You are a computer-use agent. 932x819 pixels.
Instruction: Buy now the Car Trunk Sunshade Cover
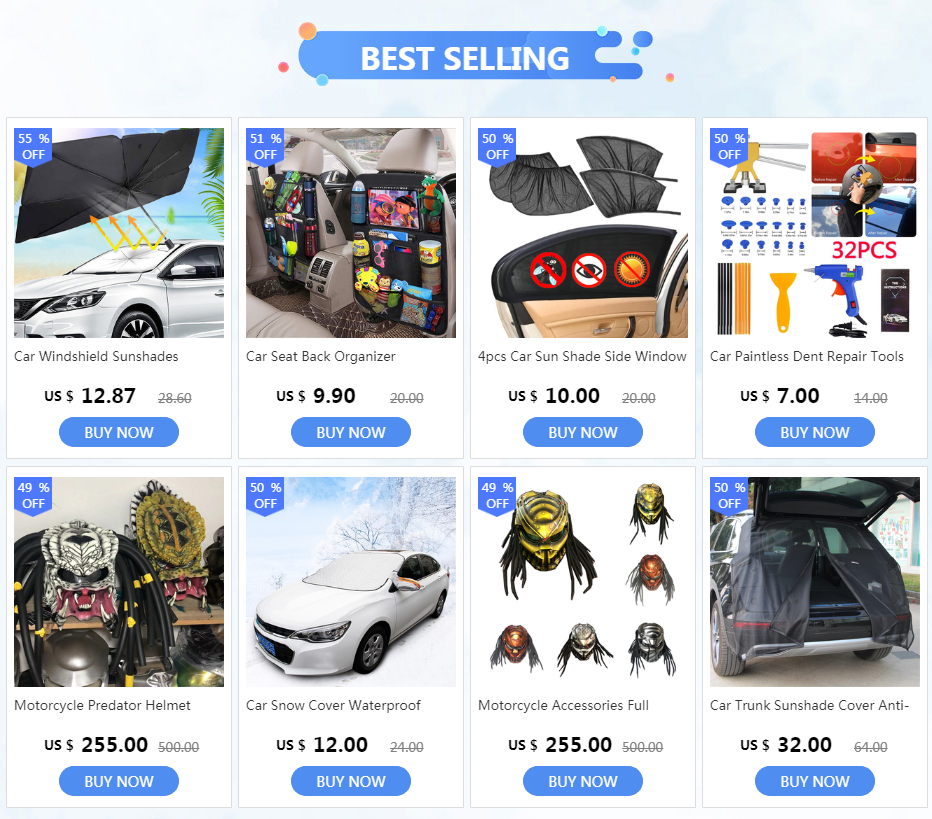815,781
